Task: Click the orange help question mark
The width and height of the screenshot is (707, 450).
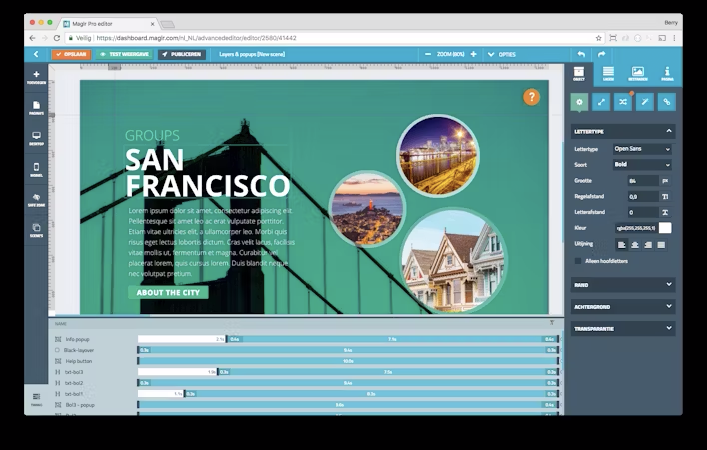Action: pos(532,97)
